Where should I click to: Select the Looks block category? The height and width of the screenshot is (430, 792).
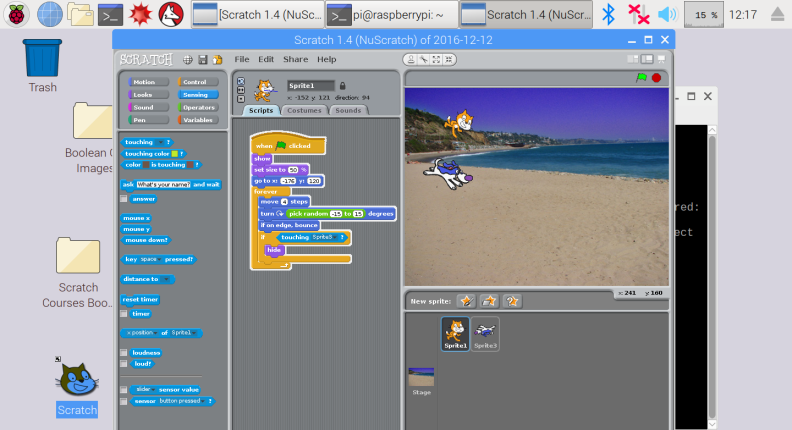(x=148, y=94)
